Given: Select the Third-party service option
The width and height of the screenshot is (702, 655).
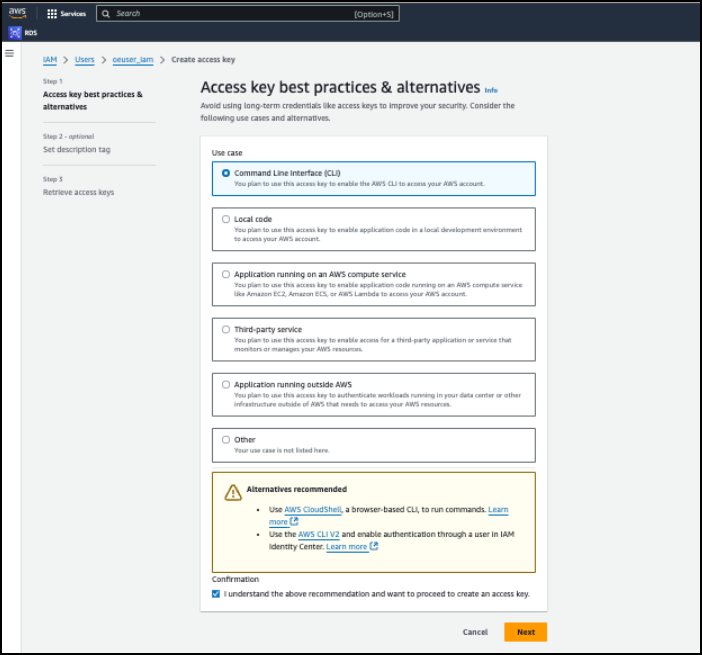Looking at the screenshot, I should pyautogui.click(x=226, y=329).
